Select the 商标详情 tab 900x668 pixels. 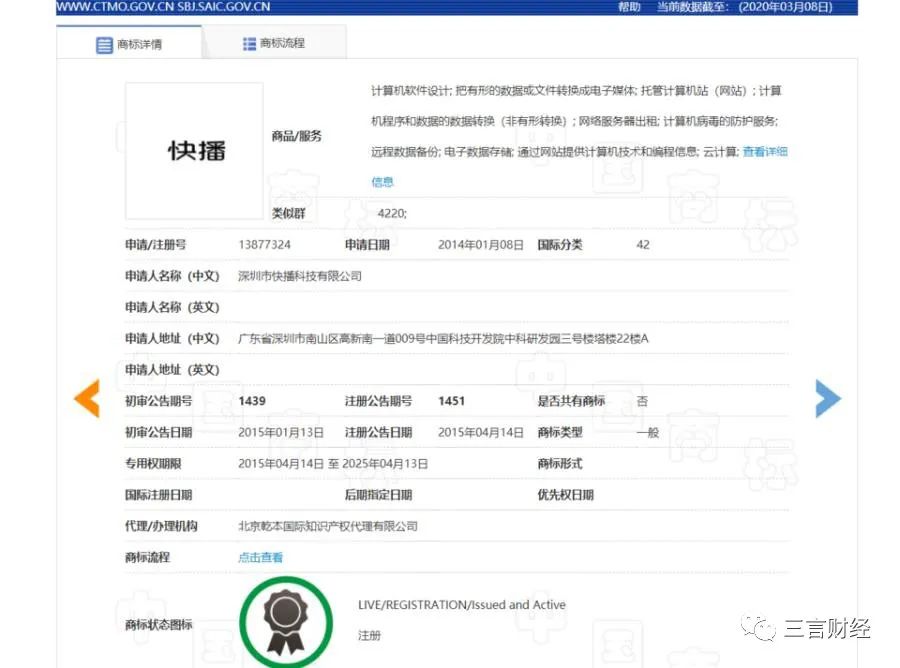pyautogui.click(x=140, y=44)
